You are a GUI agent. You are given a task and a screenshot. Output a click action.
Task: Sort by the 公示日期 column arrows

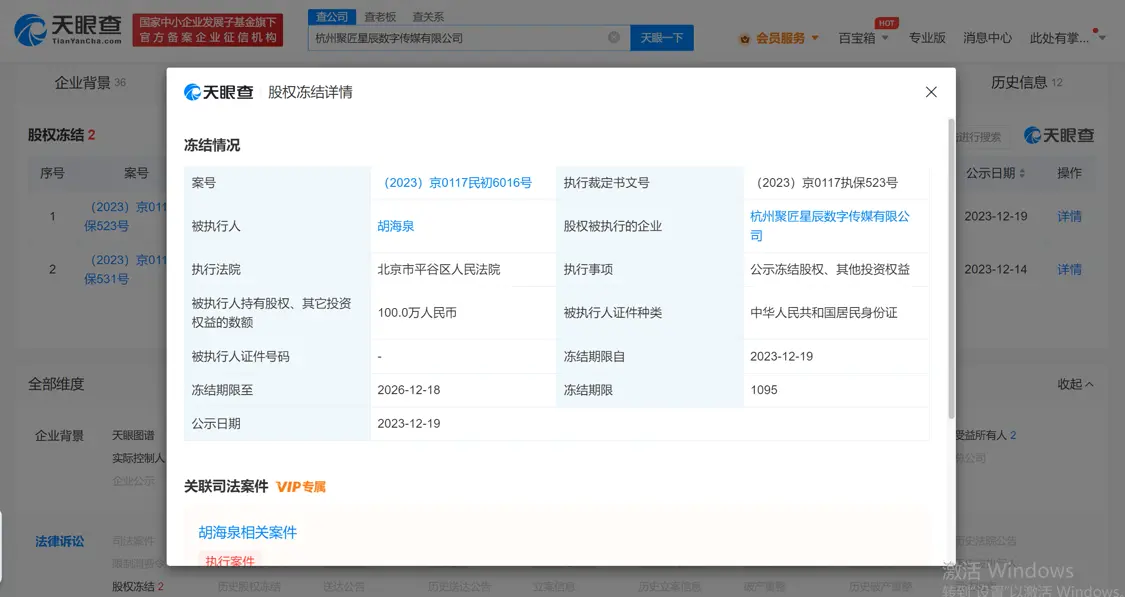[1022, 174]
